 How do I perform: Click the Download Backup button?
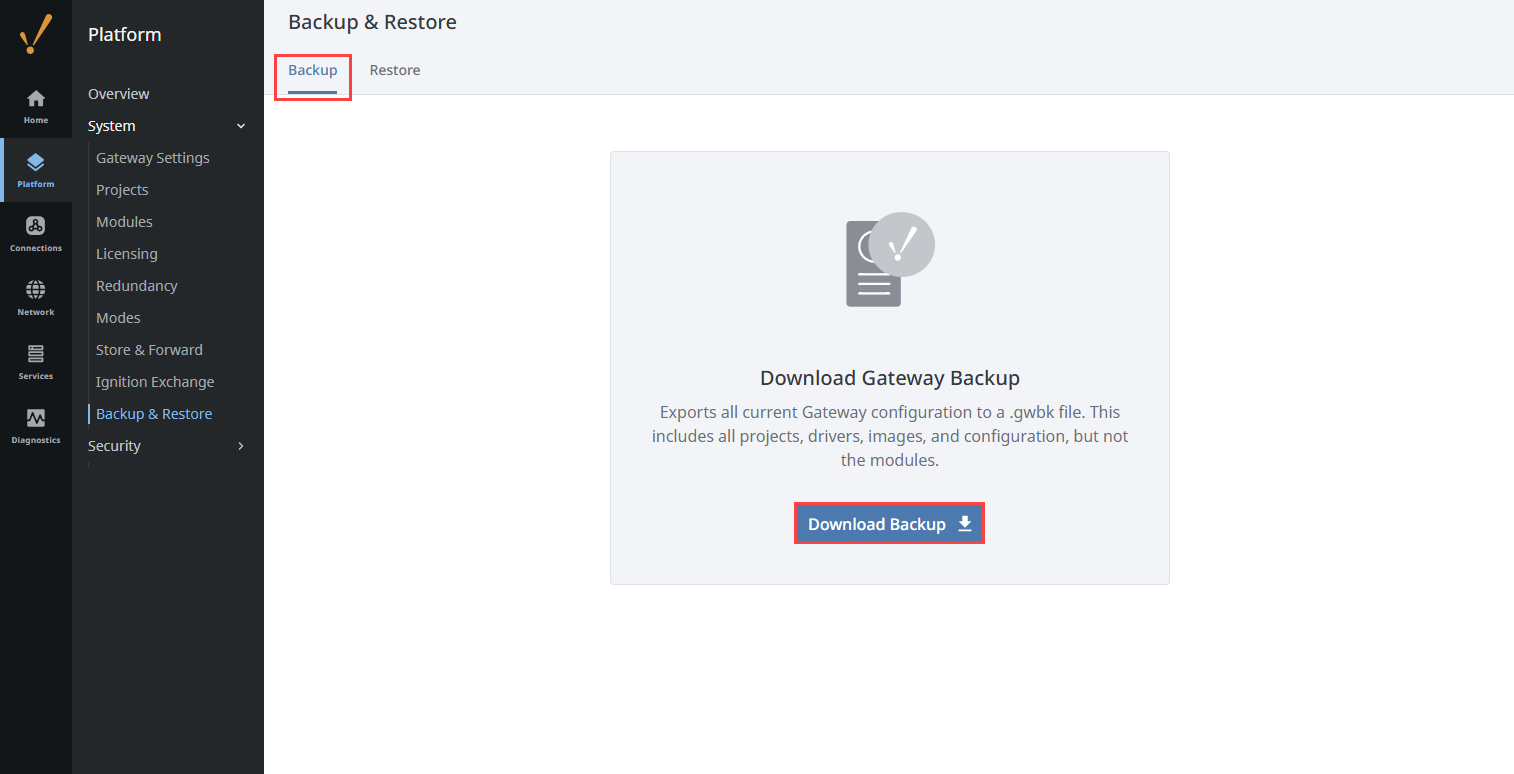click(889, 523)
